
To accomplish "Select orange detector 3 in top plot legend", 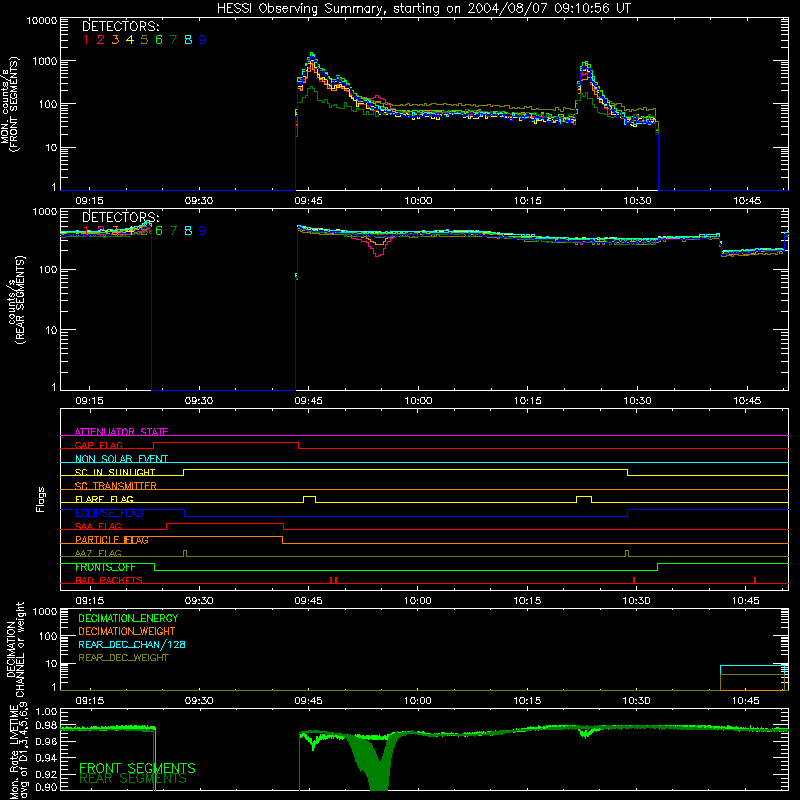I will pyautogui.click(x=115, y=40).
